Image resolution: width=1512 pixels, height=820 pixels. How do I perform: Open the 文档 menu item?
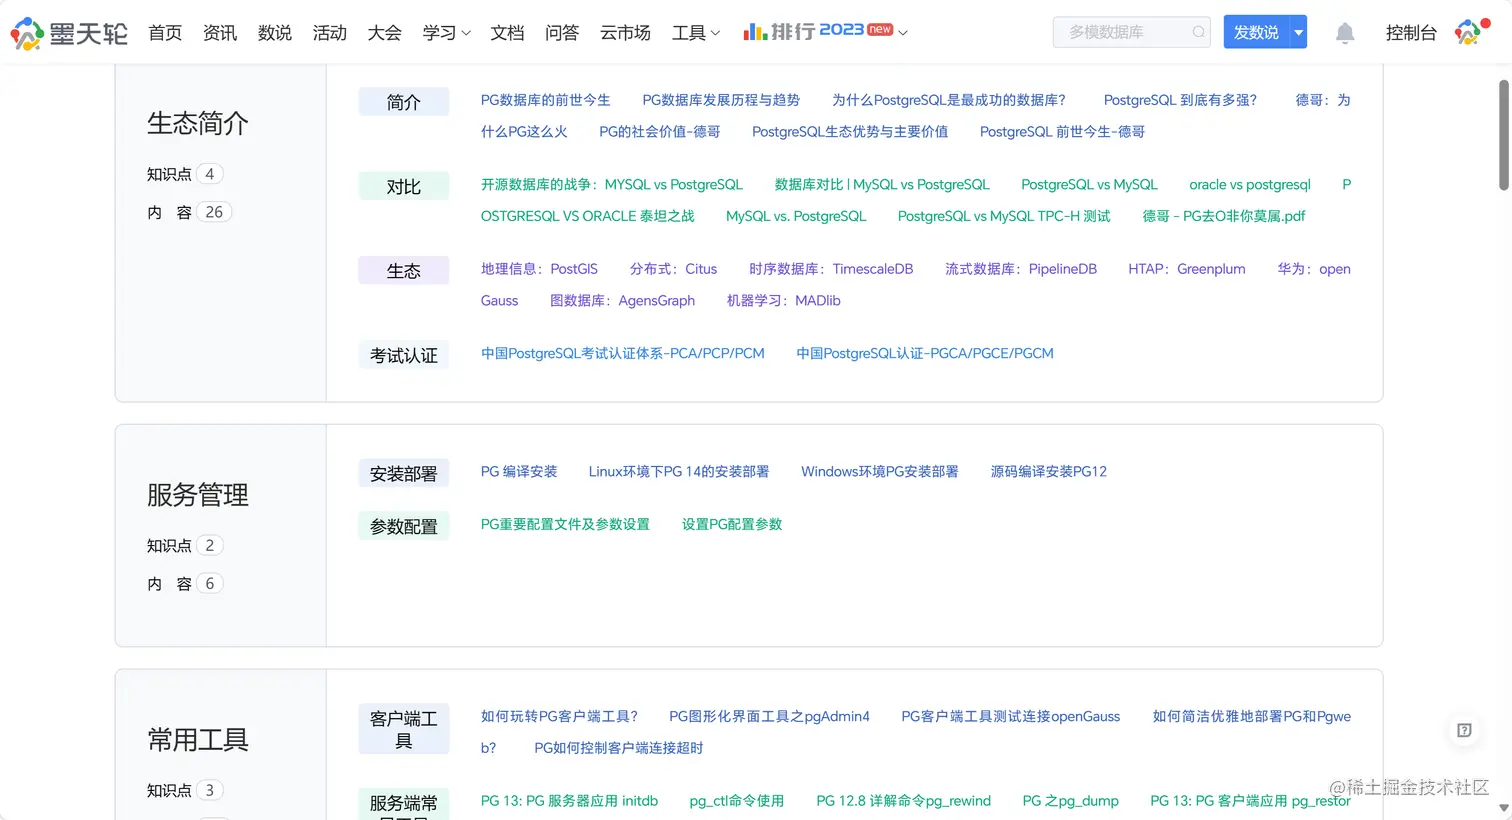click(508, 33)
